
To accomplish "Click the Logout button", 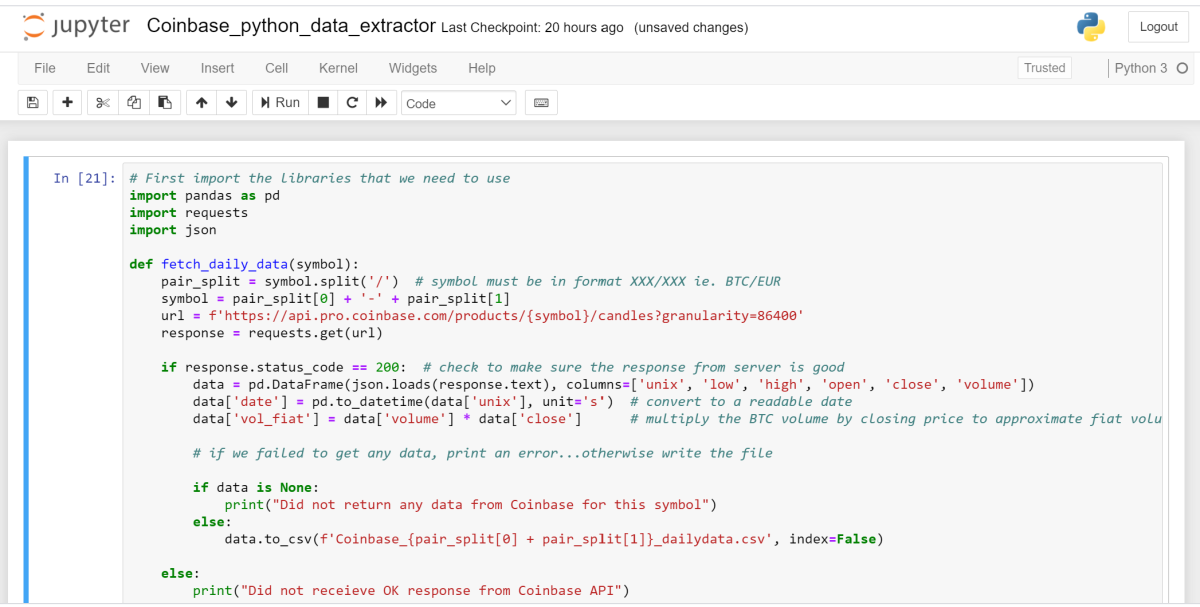I will pos(1158,26).
